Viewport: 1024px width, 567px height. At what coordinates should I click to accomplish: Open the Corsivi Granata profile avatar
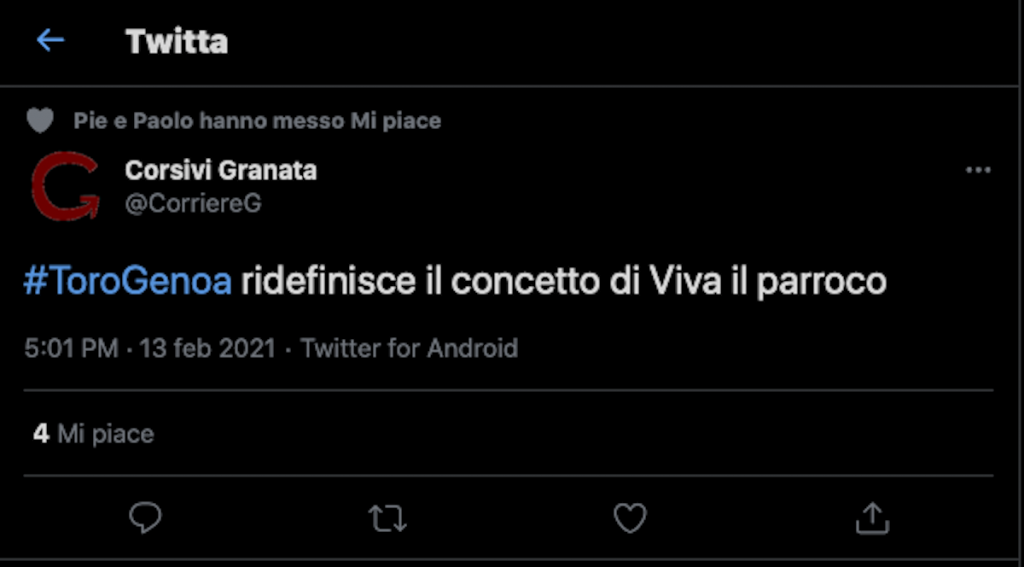pyautogui.click(x=65, y=186)
